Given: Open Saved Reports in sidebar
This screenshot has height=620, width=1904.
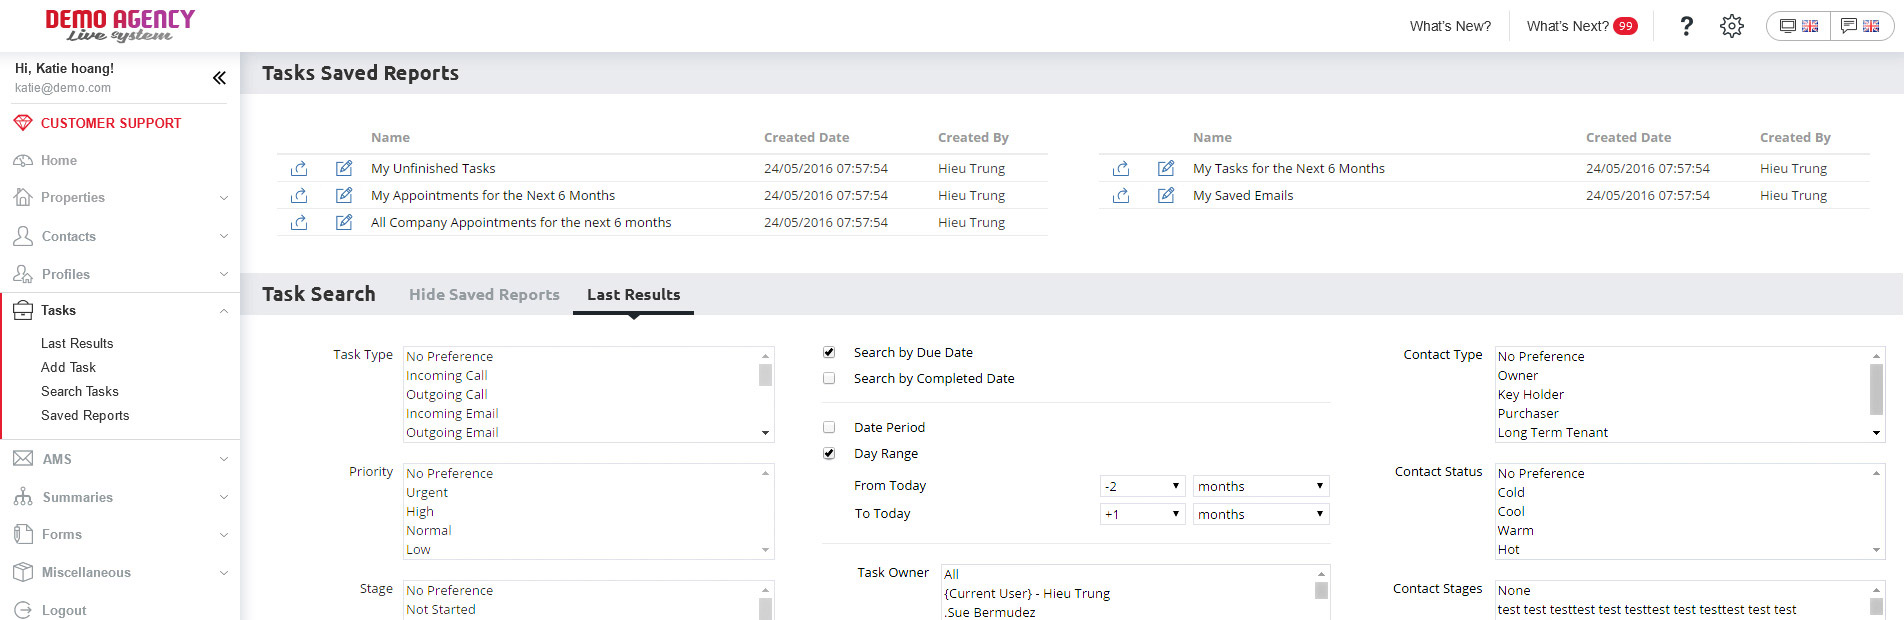Looking at the screenshot, I should [85, 415].
